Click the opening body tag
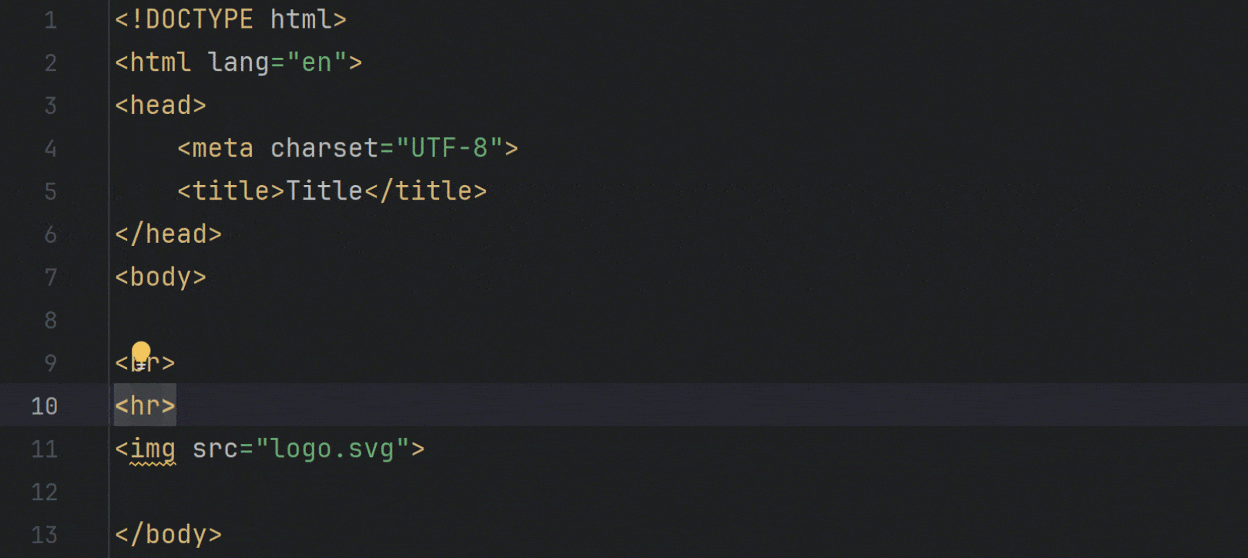1248x558 pixels. click(161, 277)
